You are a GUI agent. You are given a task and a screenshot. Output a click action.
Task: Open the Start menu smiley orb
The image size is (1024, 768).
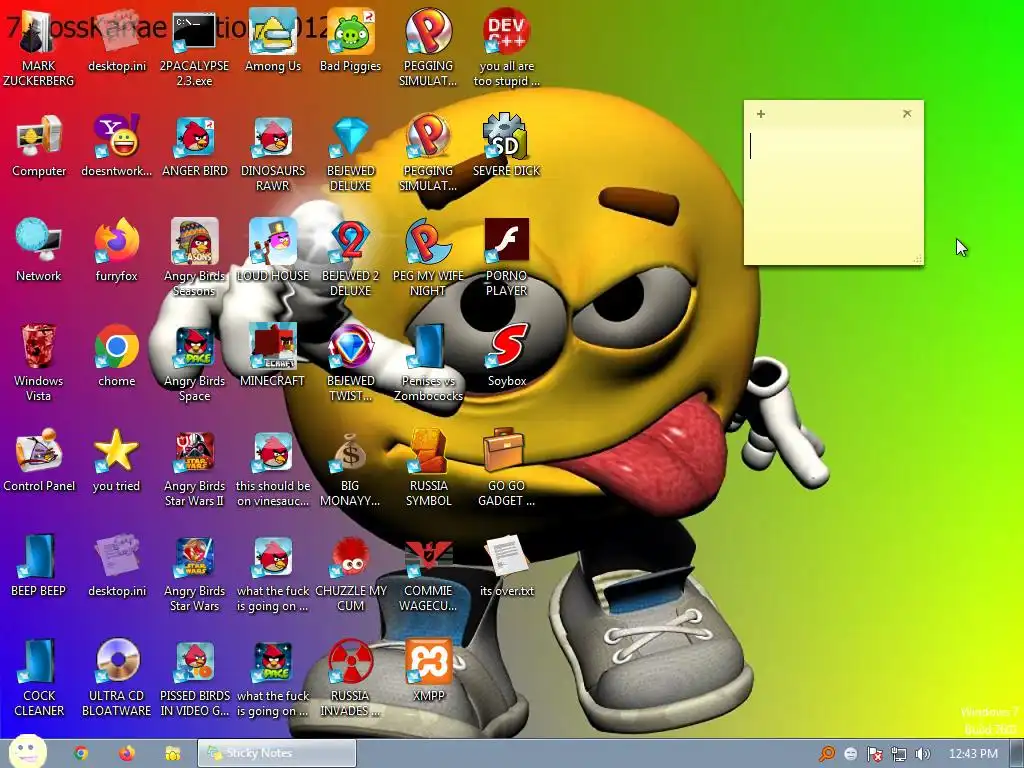(x=27, y=752)
